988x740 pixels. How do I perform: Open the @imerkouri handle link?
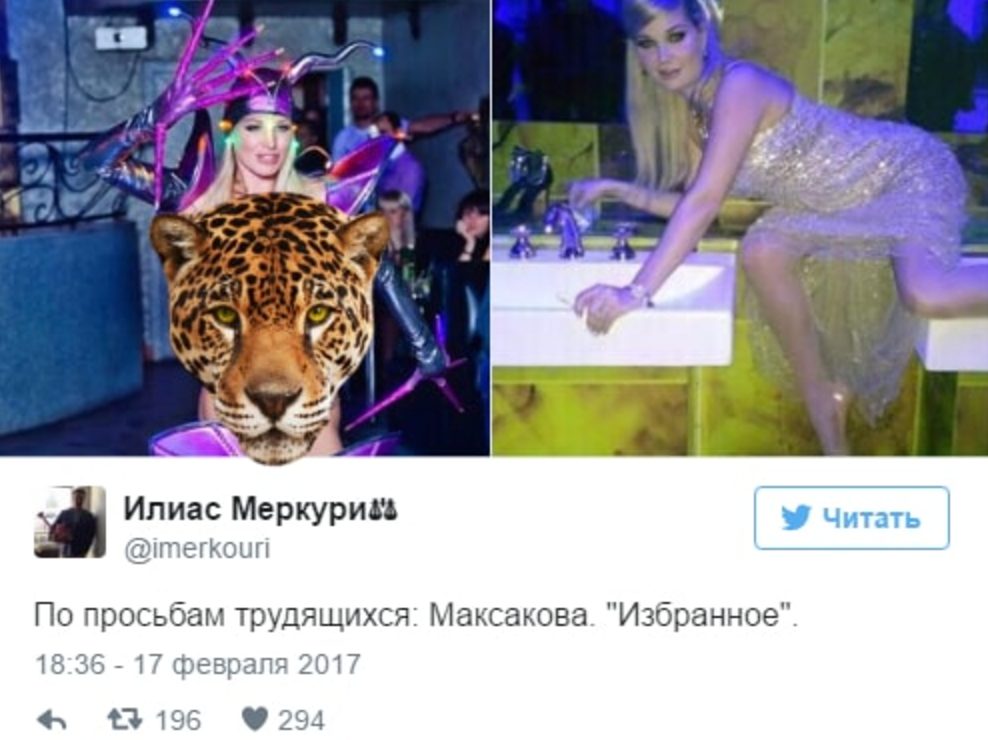tap(197, 548)
